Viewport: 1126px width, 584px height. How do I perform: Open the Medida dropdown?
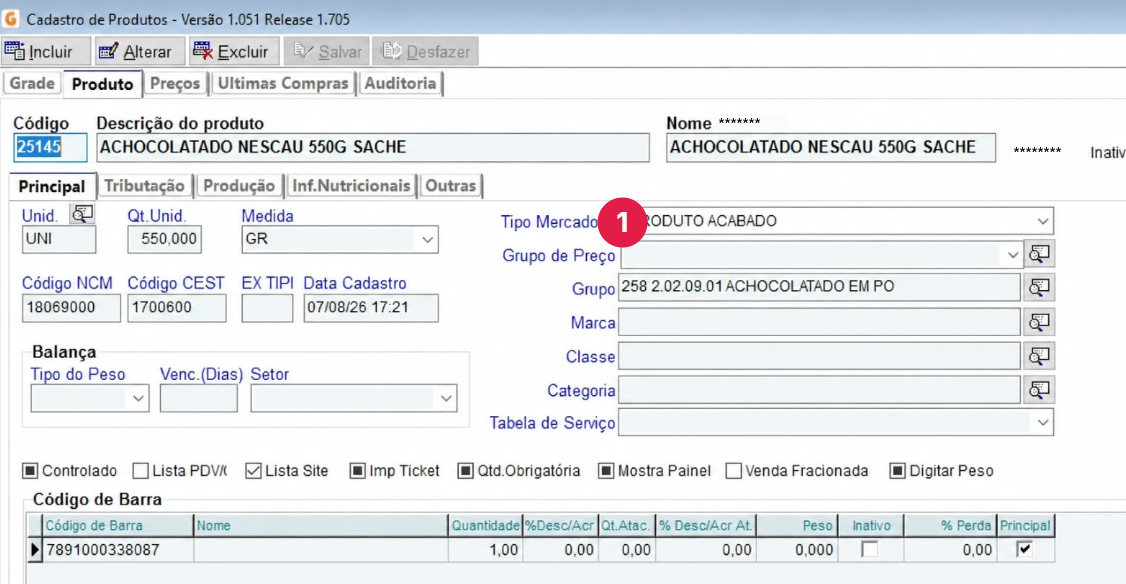(x=427, y=240)
